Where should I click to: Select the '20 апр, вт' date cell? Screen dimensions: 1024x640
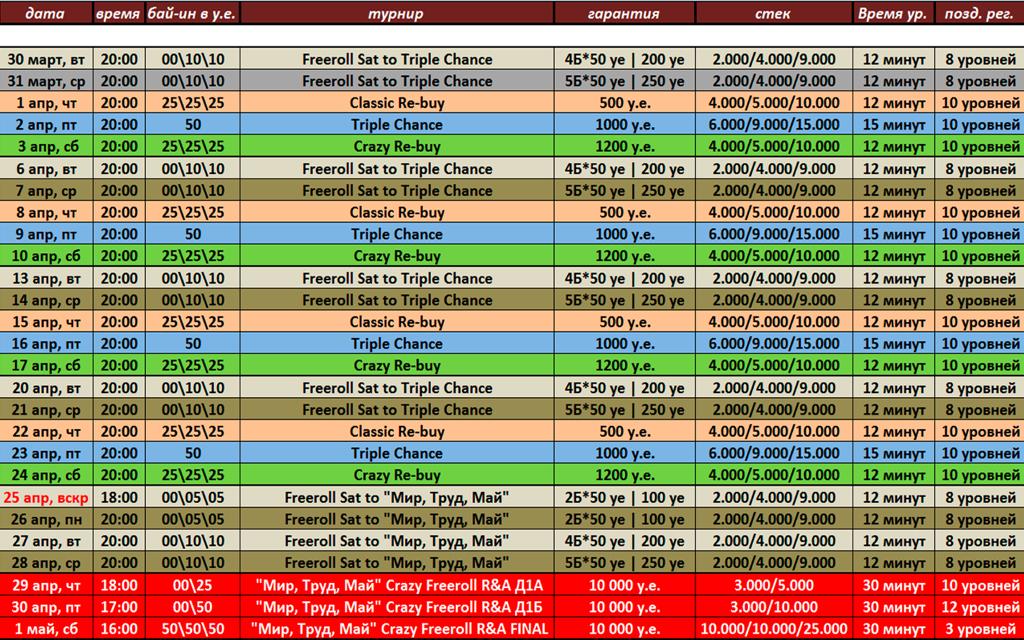pos(46,388)
